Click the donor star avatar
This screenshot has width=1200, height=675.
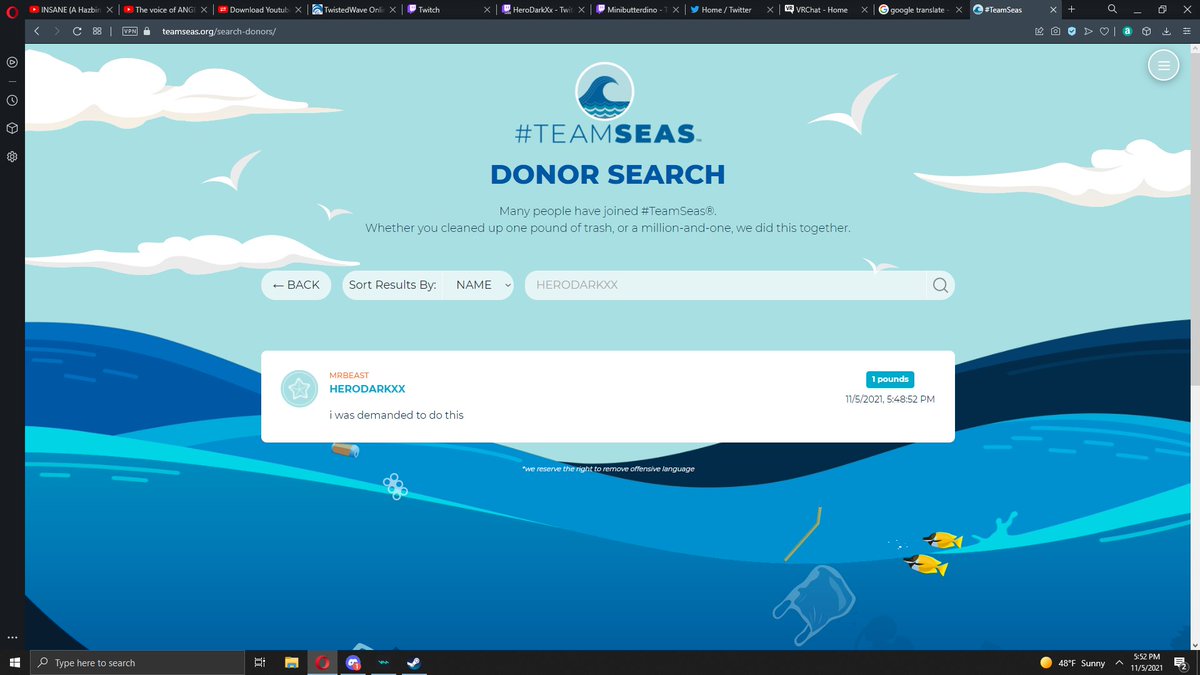(x=299, y=389)
